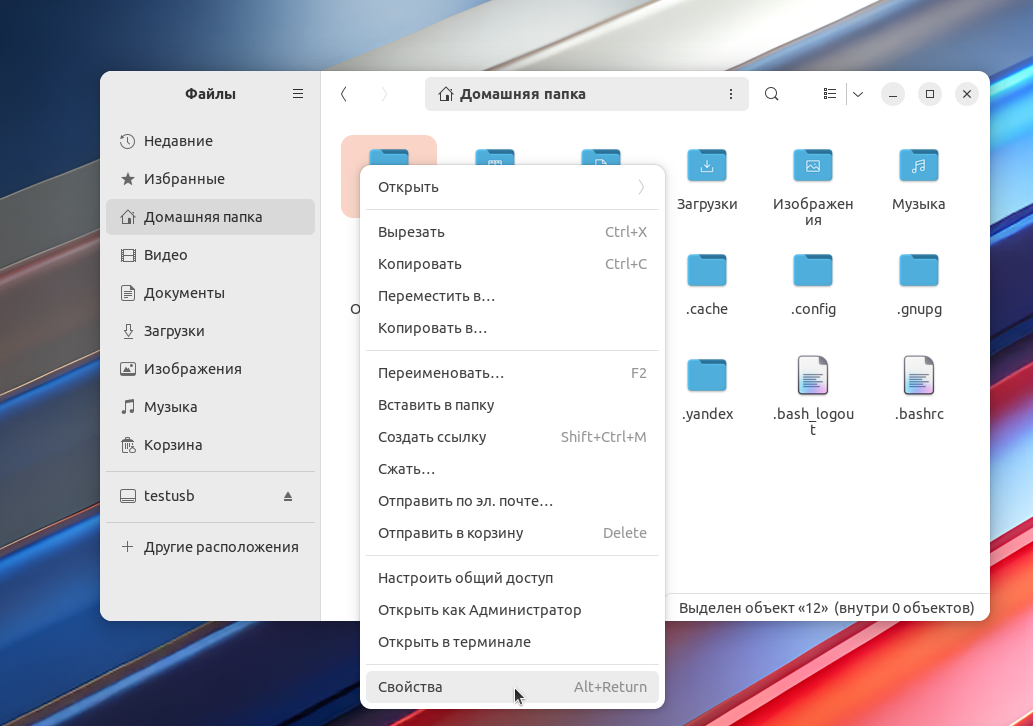Open the Загрузки folder icon
The width and height of the screenshot is (1033, 726).
coord(707,166)
